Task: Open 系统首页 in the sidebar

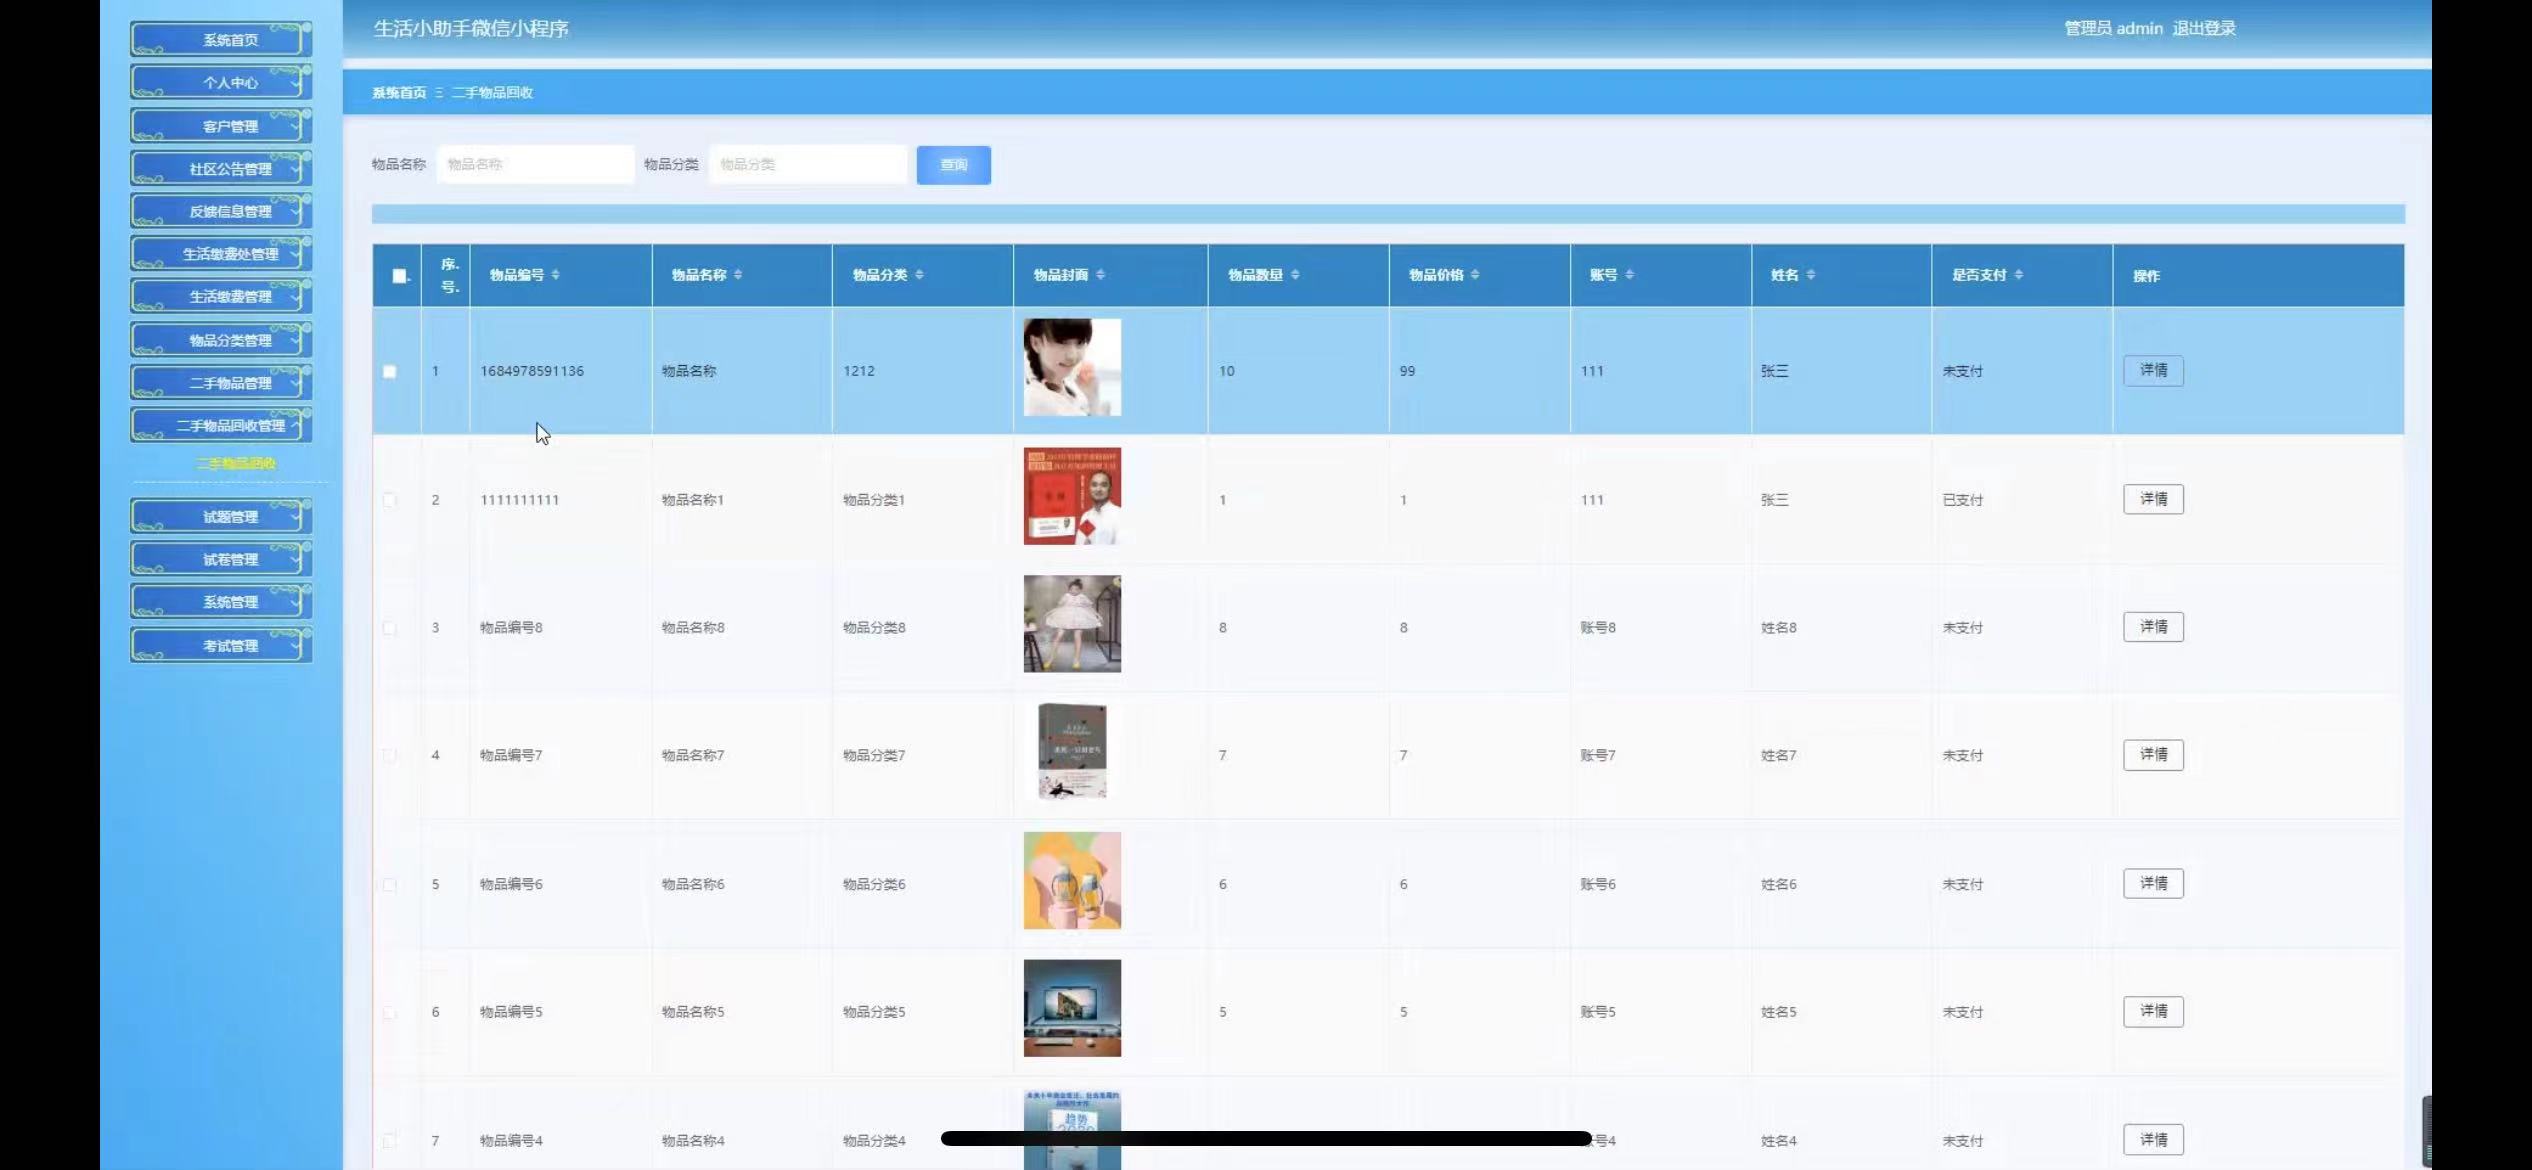Action: coord(221,40)
